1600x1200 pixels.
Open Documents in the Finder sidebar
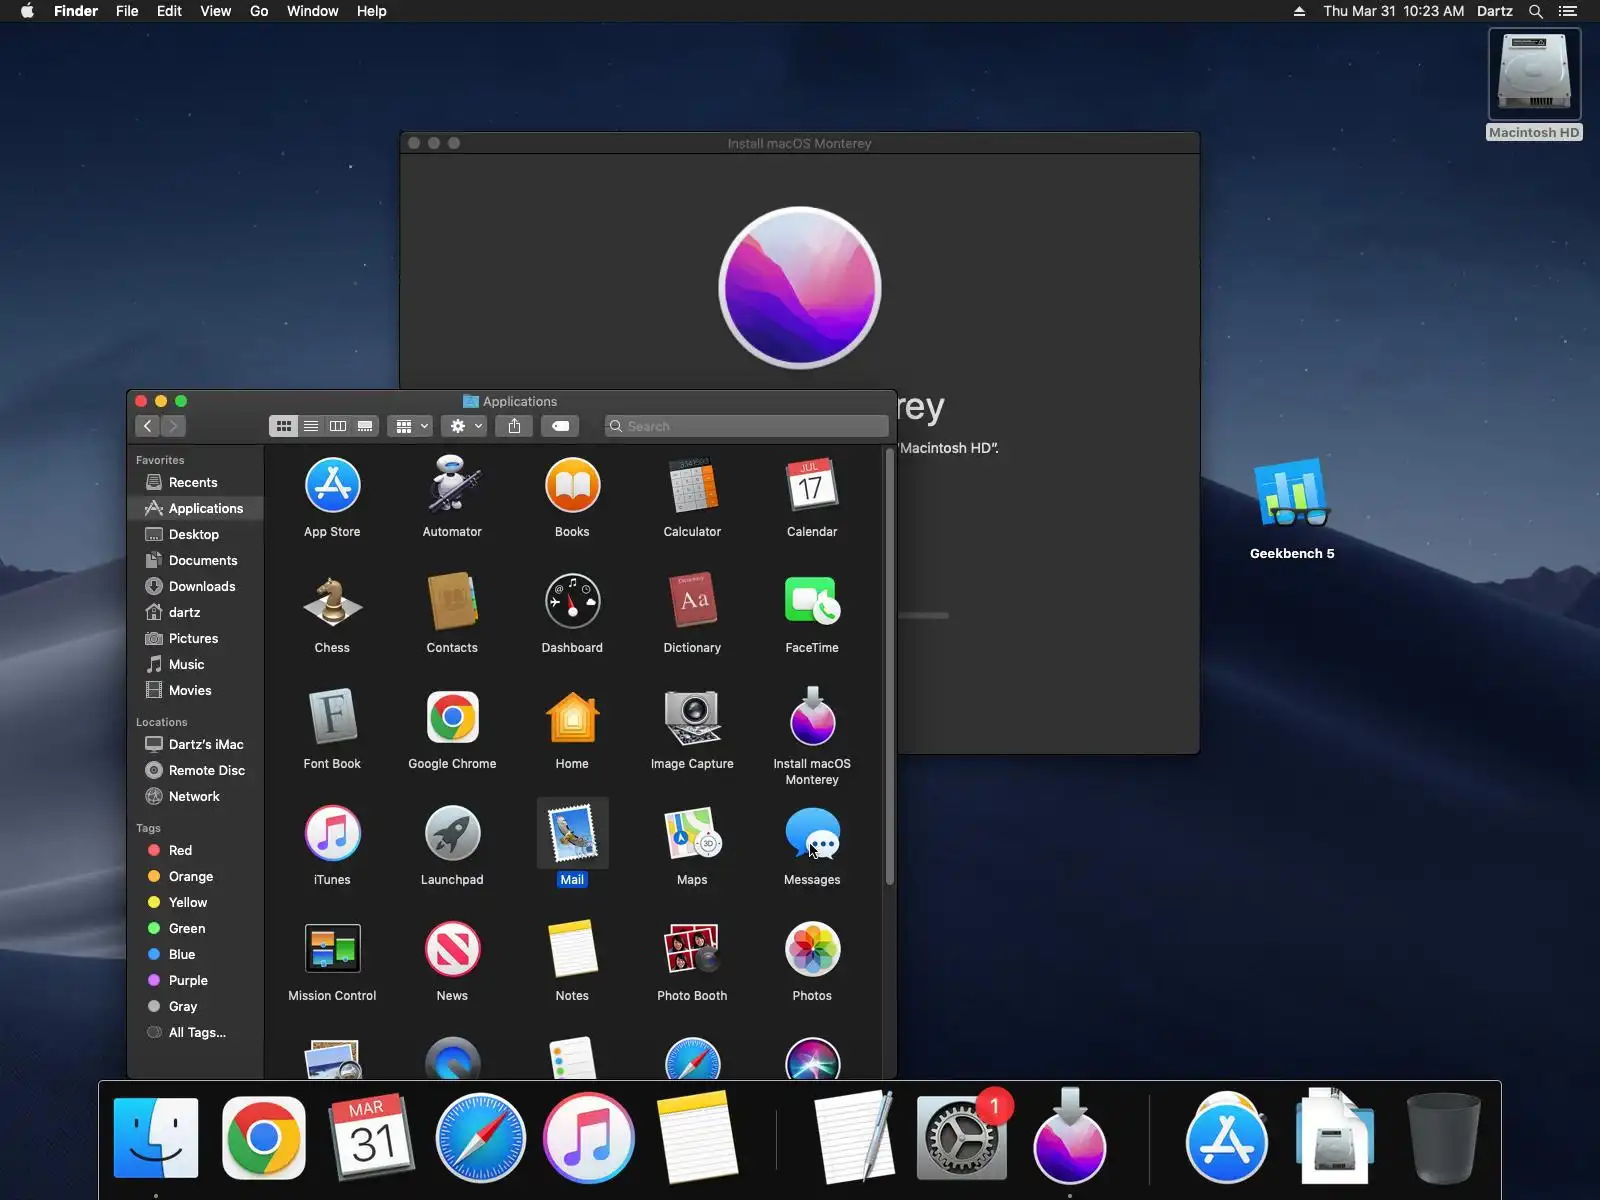coord(196,560)
